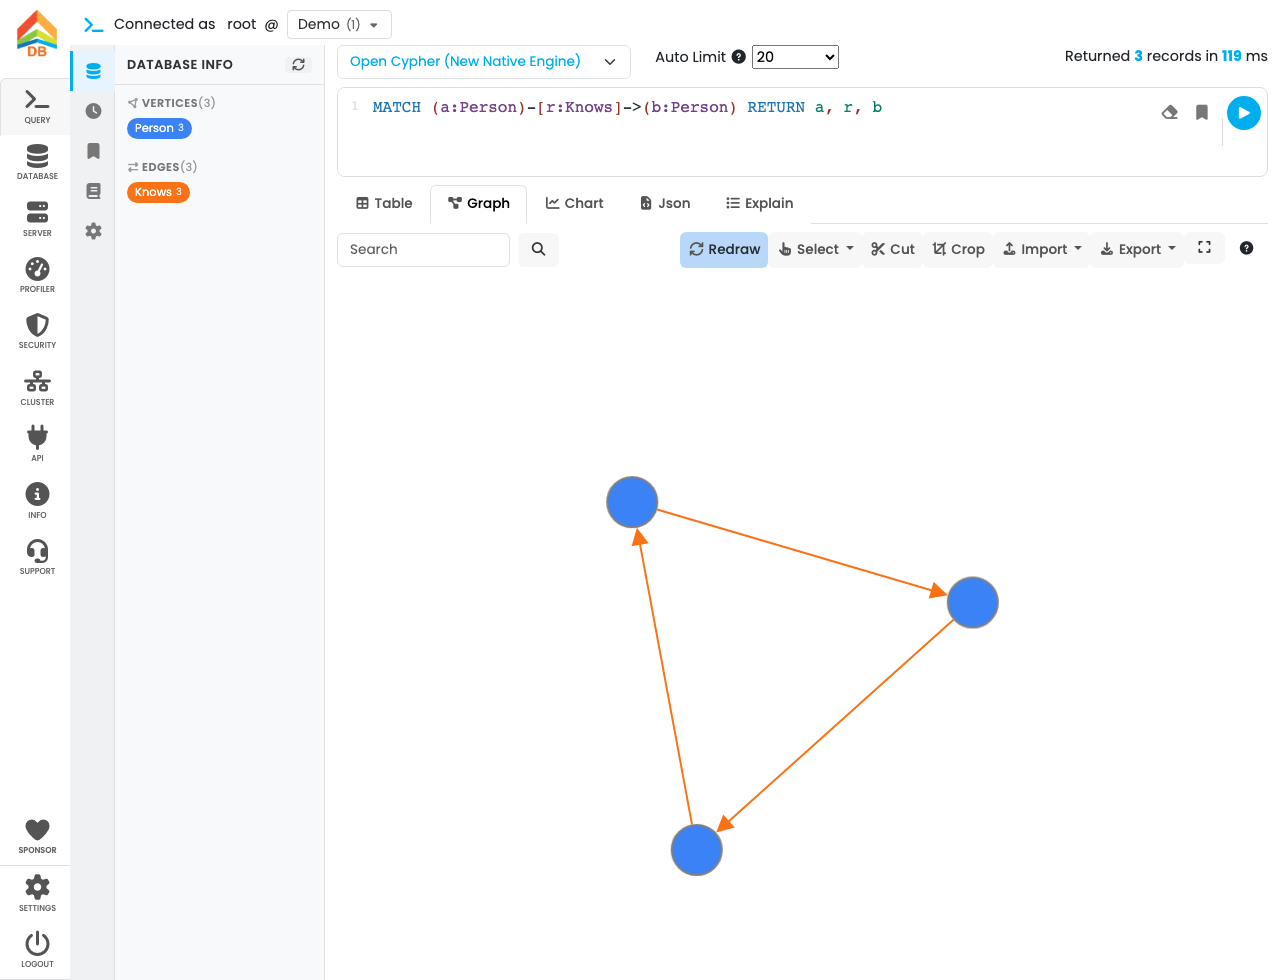This screenshot has height=980, width=1280.
Task: Click the Auto Limit help icon
Action: (x=738, y=57)
